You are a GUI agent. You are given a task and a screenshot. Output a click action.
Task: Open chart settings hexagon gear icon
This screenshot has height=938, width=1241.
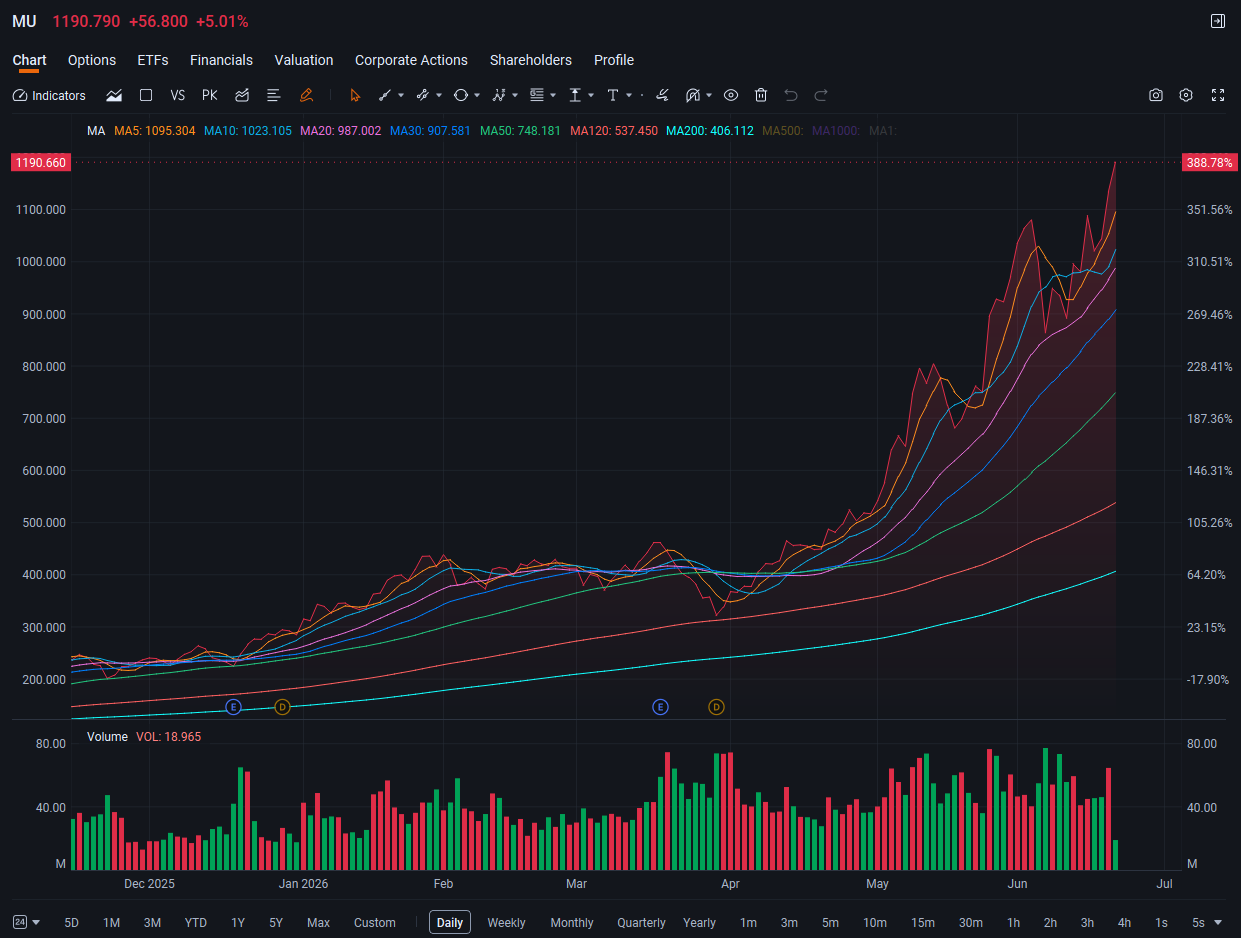tap(1186, 95)
